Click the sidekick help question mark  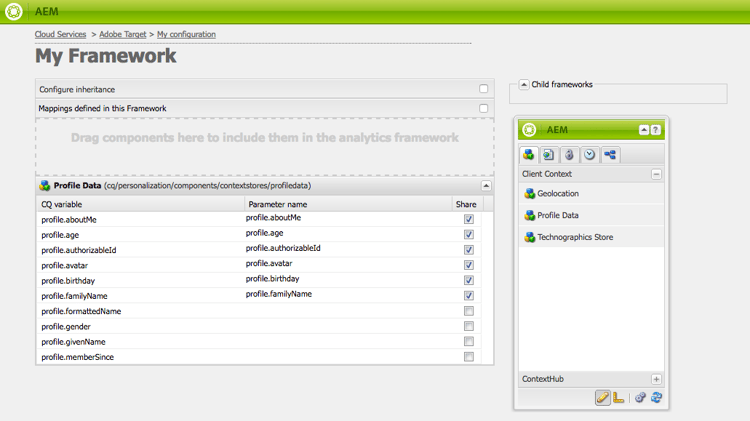[656, 130]
